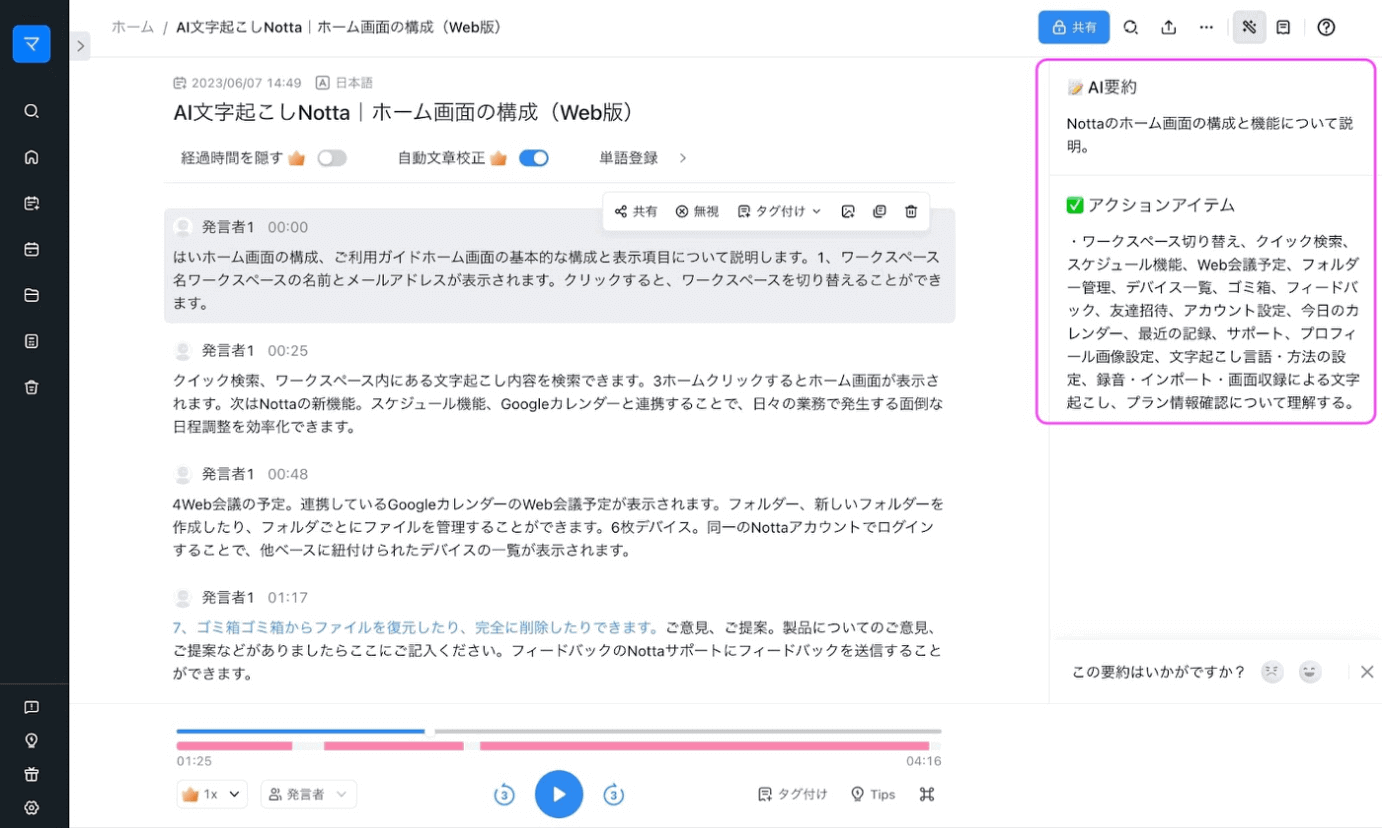Click the first transcript paragraph text
Screen dimensions: 1382x828
pyautogui.click(x=557, y=279)
